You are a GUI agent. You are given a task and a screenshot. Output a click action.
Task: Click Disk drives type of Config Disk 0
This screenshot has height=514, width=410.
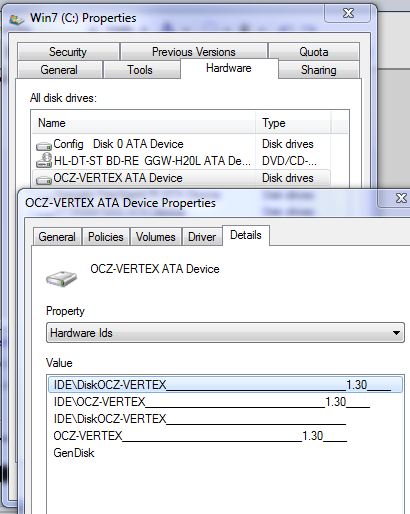[288, 144]
